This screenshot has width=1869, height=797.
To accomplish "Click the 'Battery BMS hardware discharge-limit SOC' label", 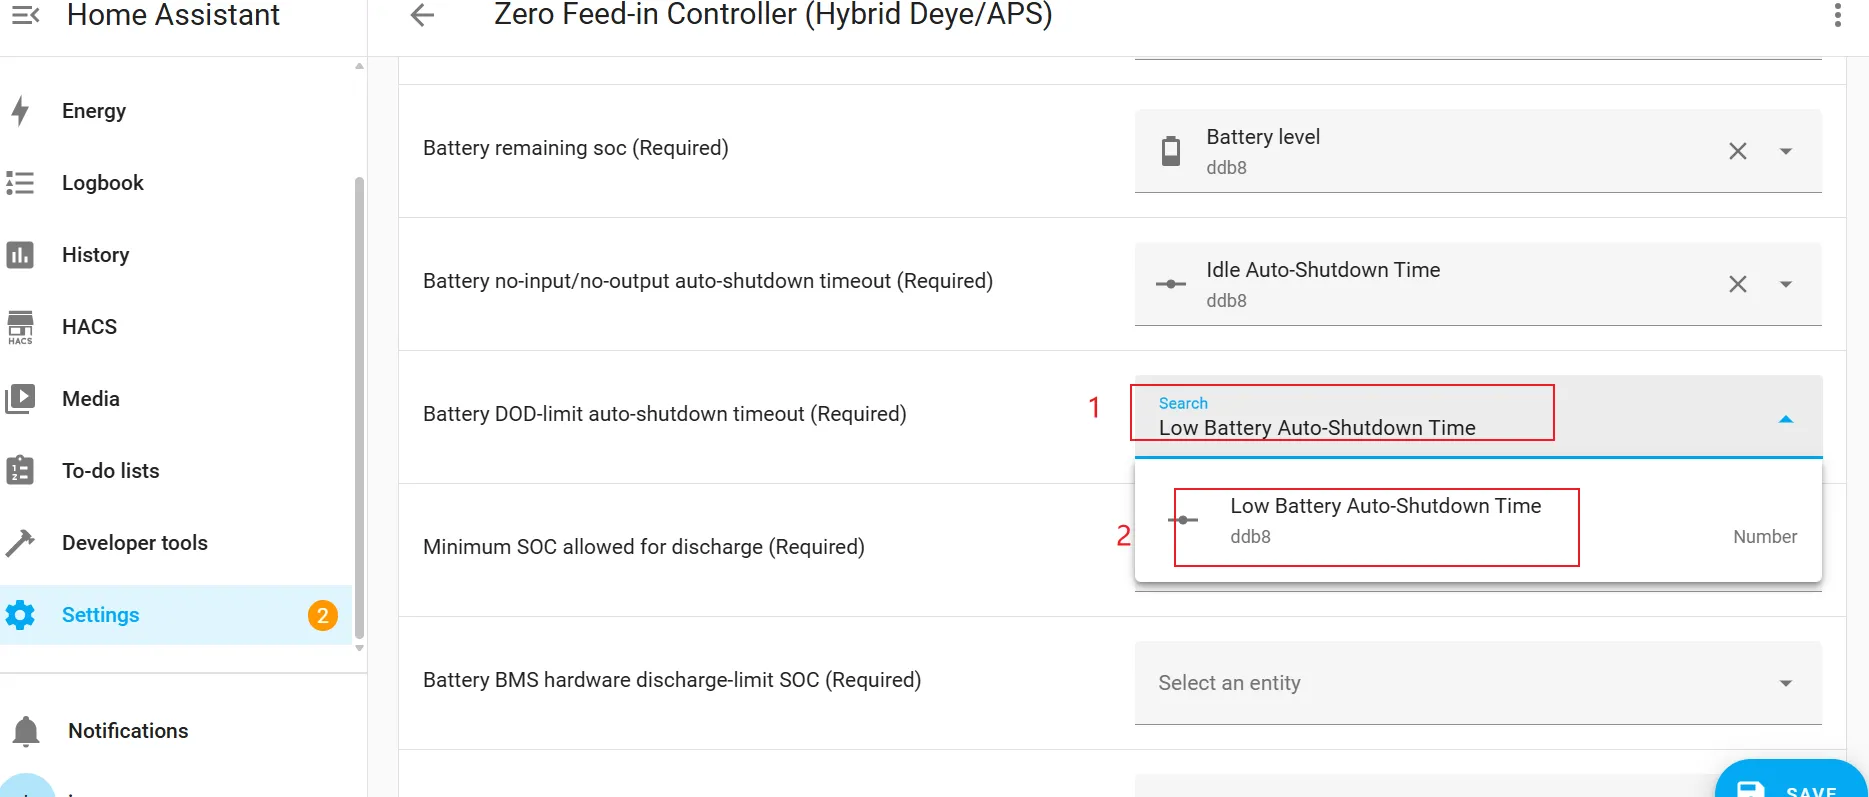I will click(672, 680).
